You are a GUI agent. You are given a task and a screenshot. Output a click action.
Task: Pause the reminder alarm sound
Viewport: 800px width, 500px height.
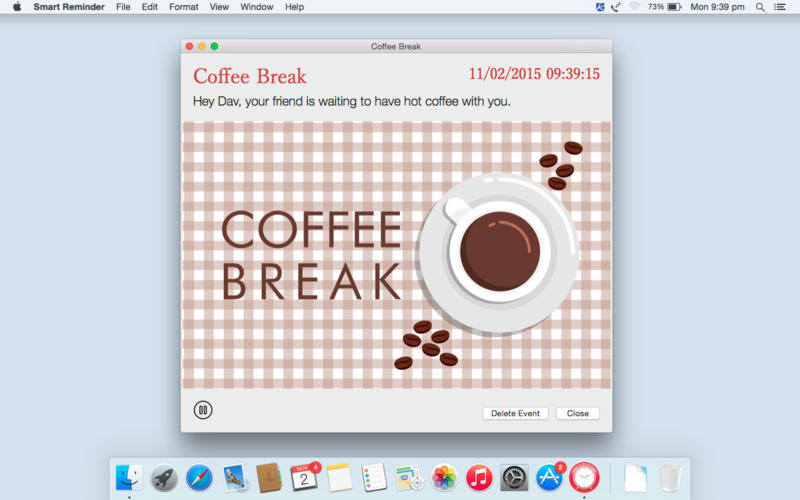[x=203, y=410]
